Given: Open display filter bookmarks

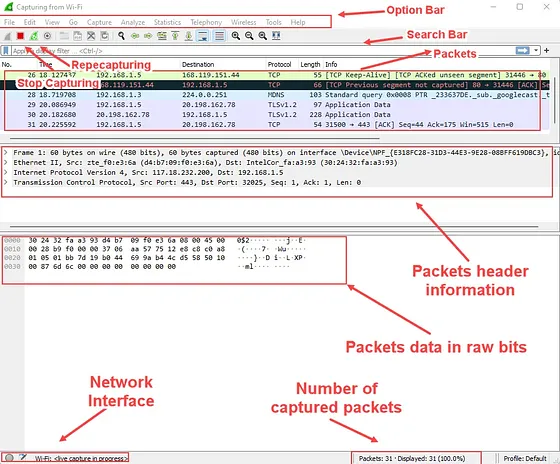Looking at the screenshot, I should (6, 51).
